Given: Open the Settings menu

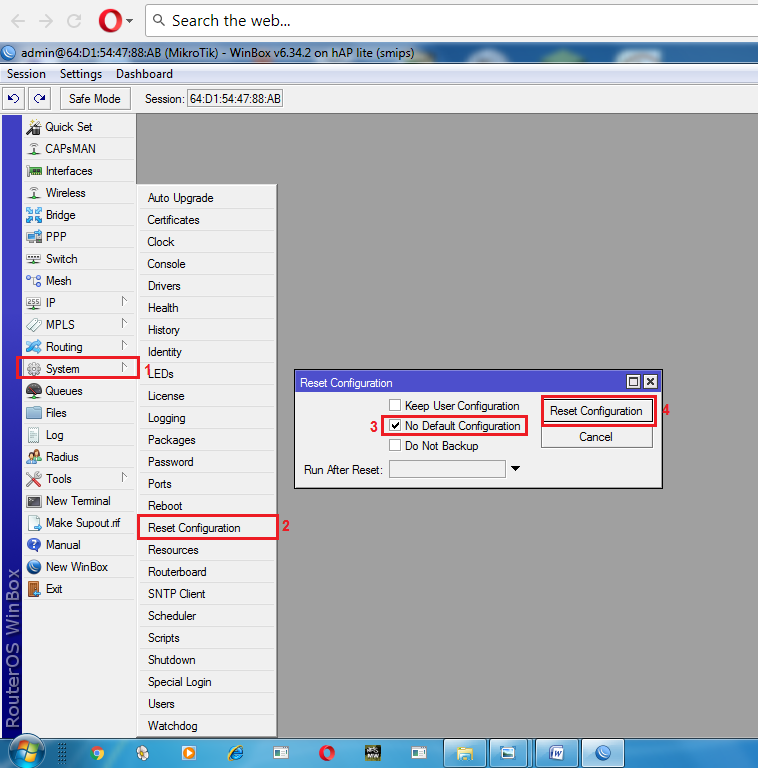Looking at the screenshot, I should [x=81, y=74].
